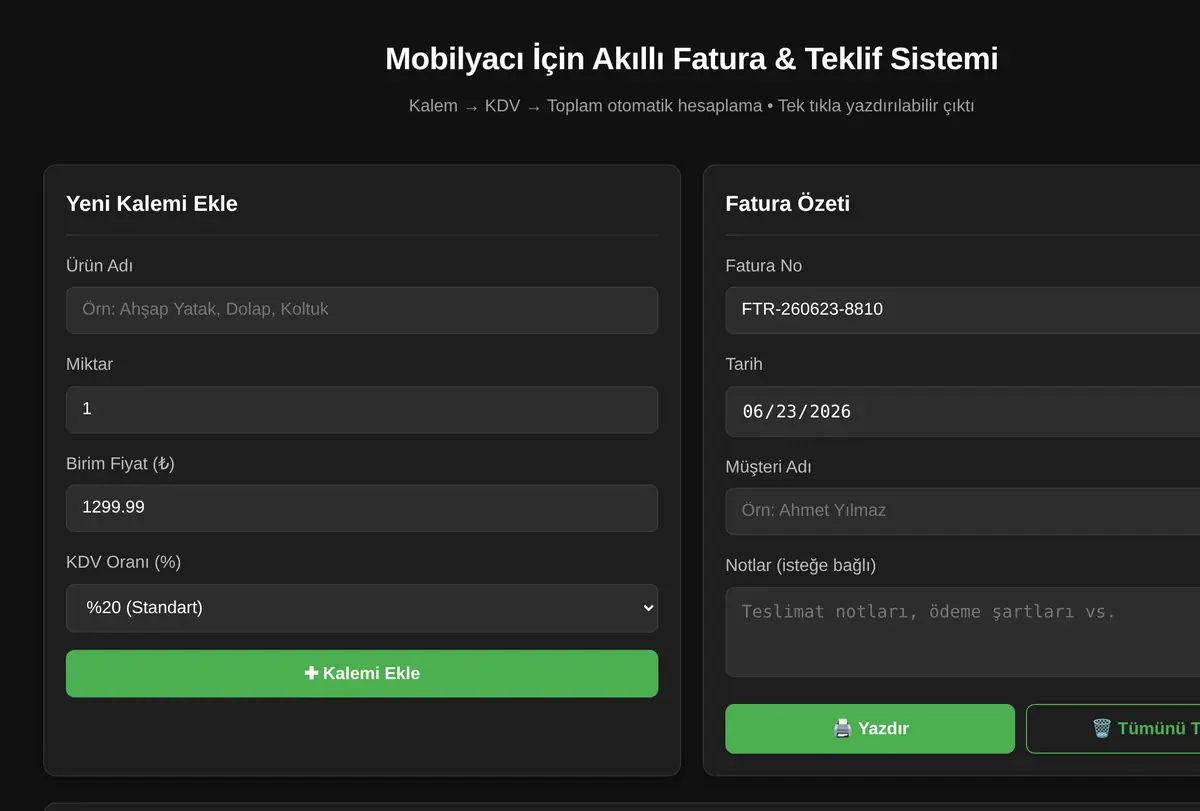This screenshot has width=1200, height=811.
Task: Open the Tarih date field
Action: (x=962, y=411)
